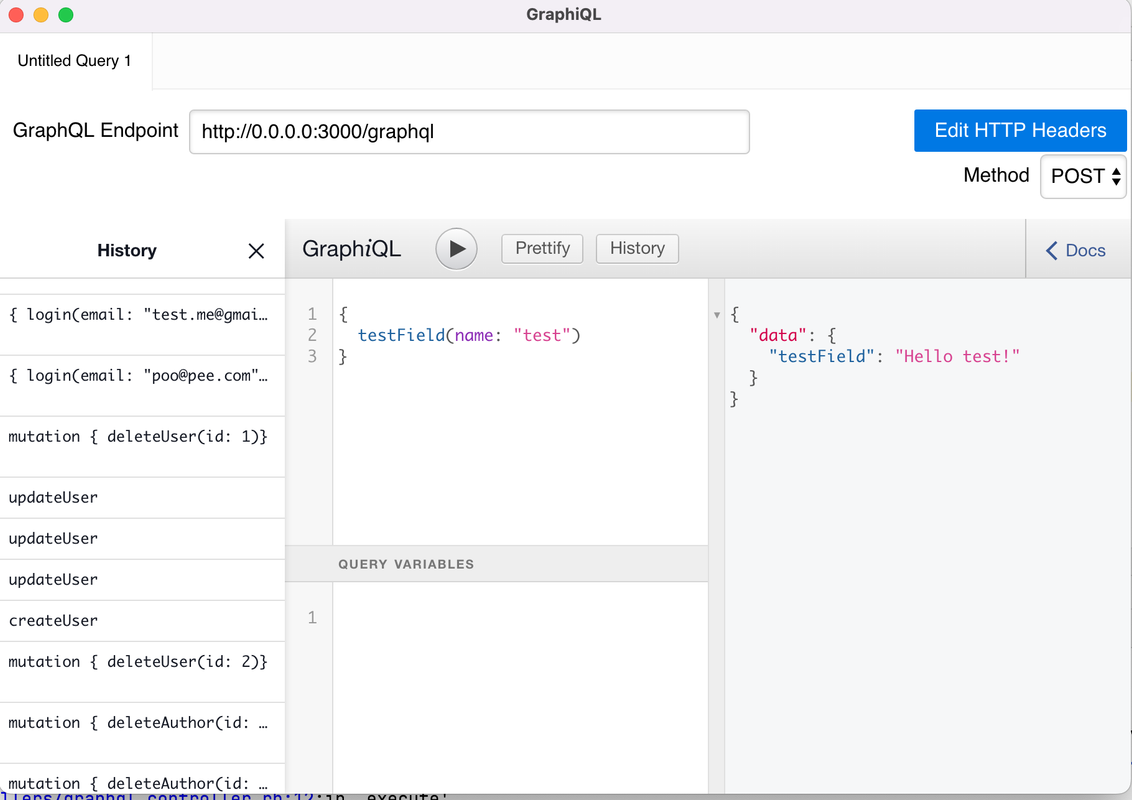1132x800 pixels.
Task: Open the Method POST dropdown
Action: coord(1083,176)
